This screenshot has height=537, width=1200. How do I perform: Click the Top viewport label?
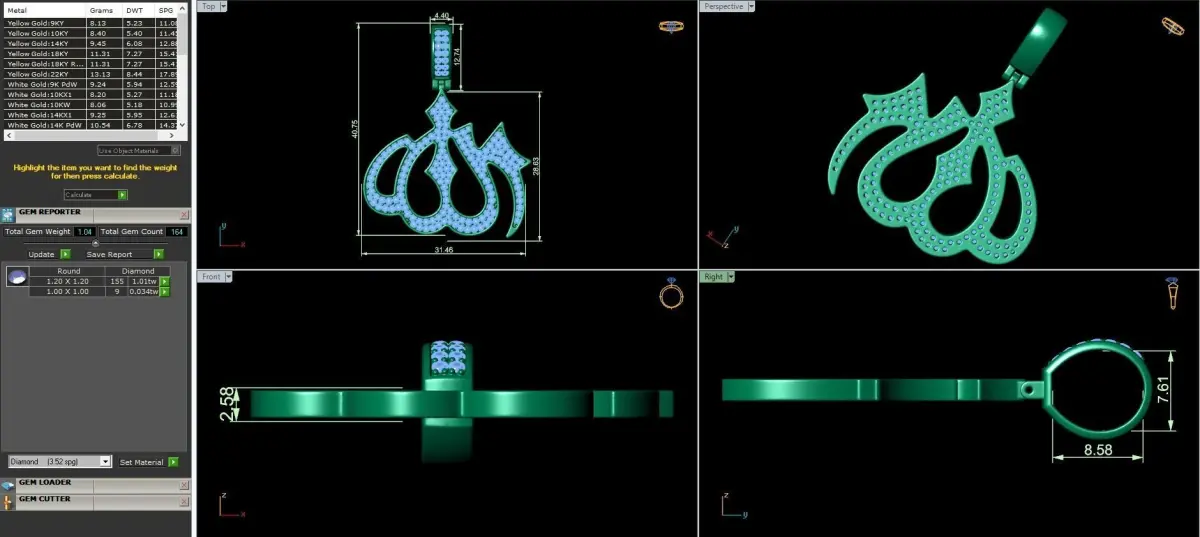pyautogui.click(x=208, y=6)
